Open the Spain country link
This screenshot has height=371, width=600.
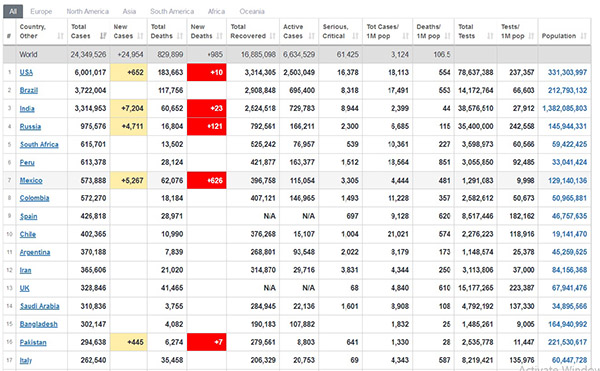coord(28,216)
